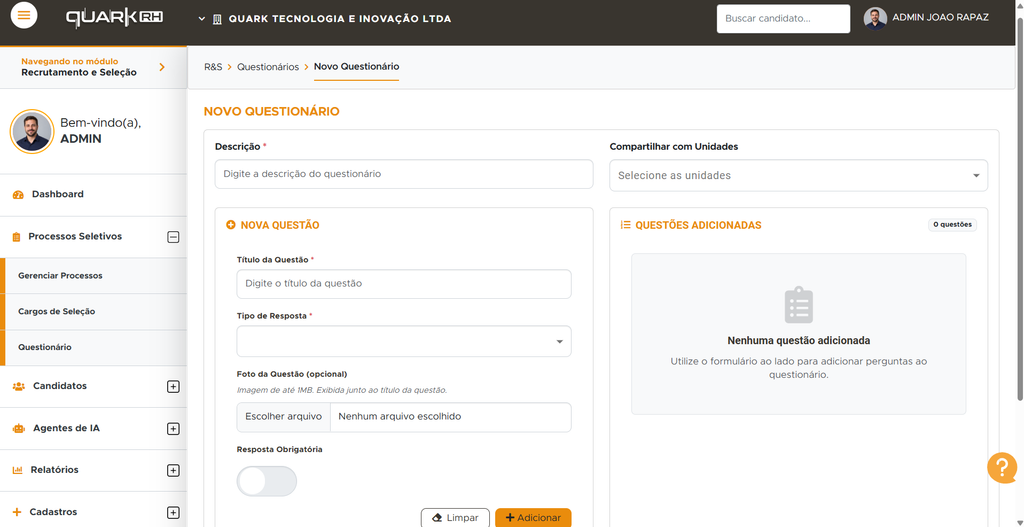The height and width of the screenshot is (527, 1024).
Task: Focus the Buscar candidato search field
Action: (783, 19)
